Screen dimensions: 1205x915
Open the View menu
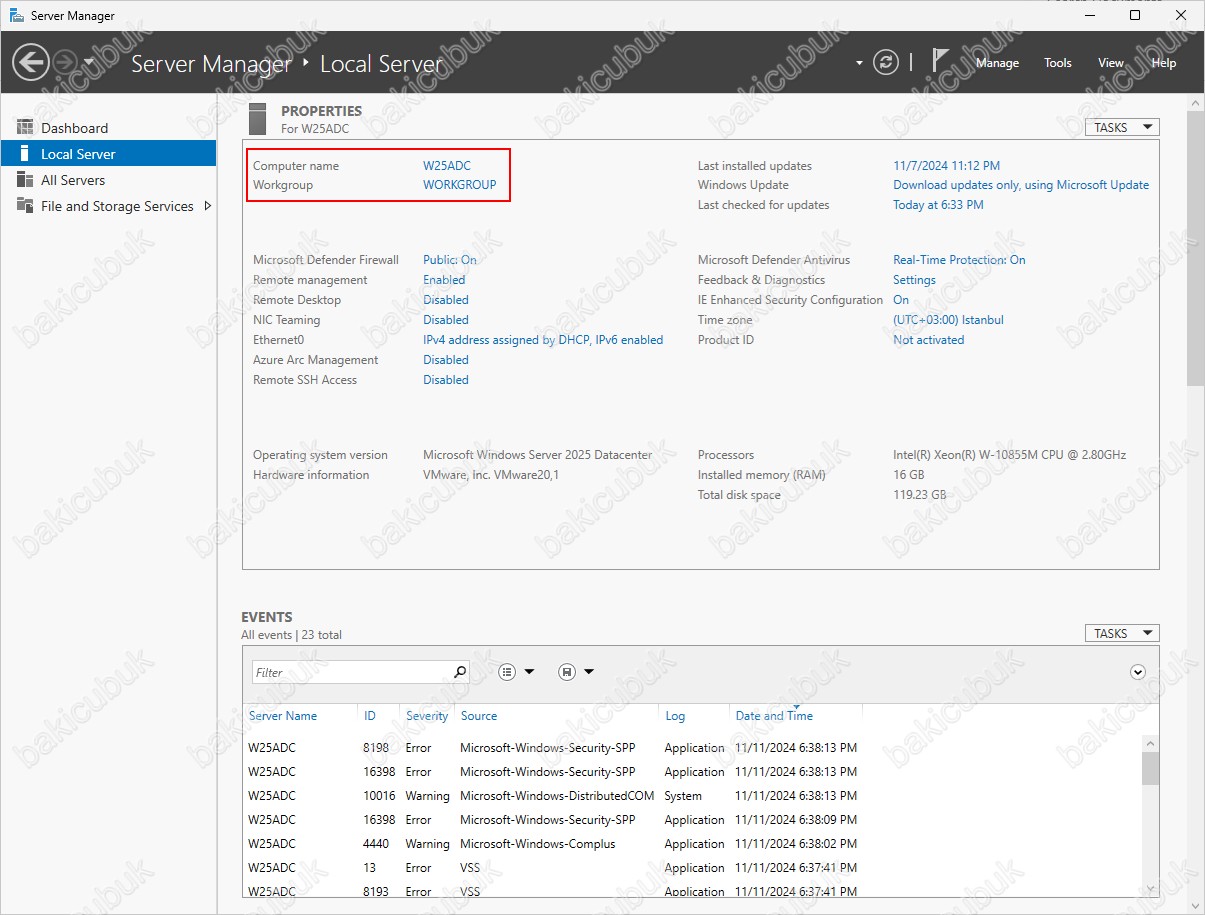point(1111,63)
